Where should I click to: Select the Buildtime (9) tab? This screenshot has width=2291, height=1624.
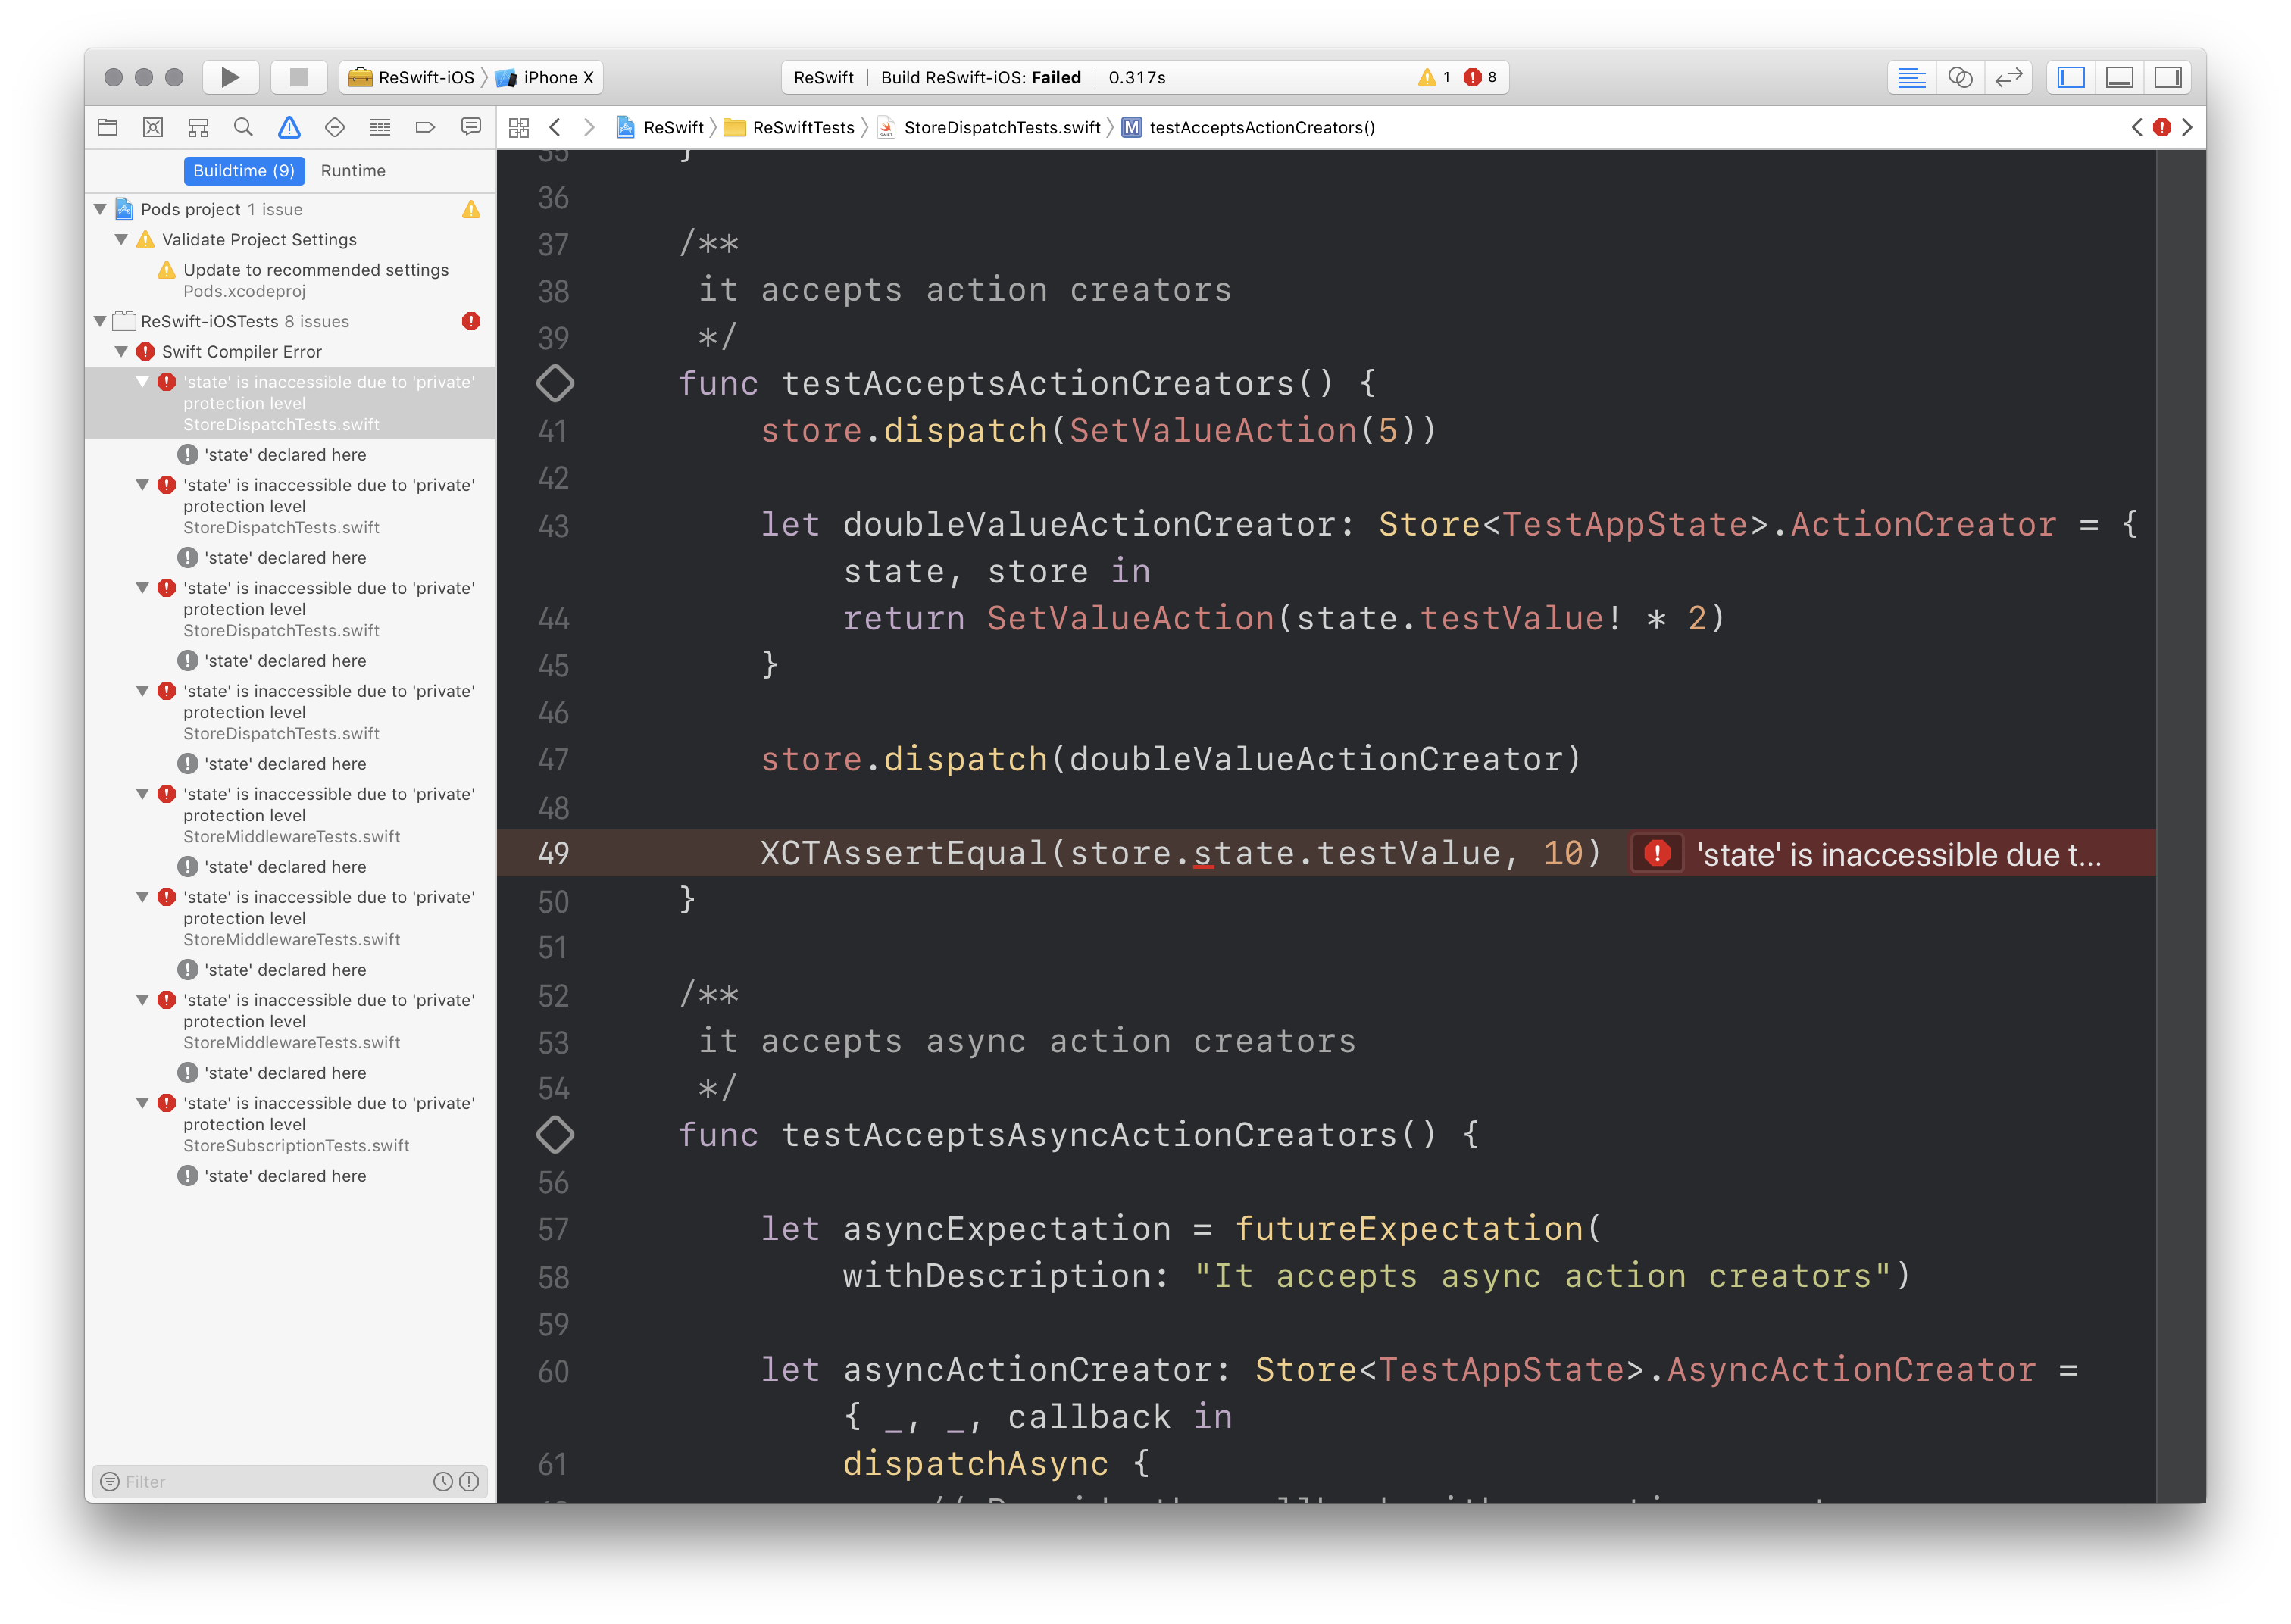tap(244, 171)
